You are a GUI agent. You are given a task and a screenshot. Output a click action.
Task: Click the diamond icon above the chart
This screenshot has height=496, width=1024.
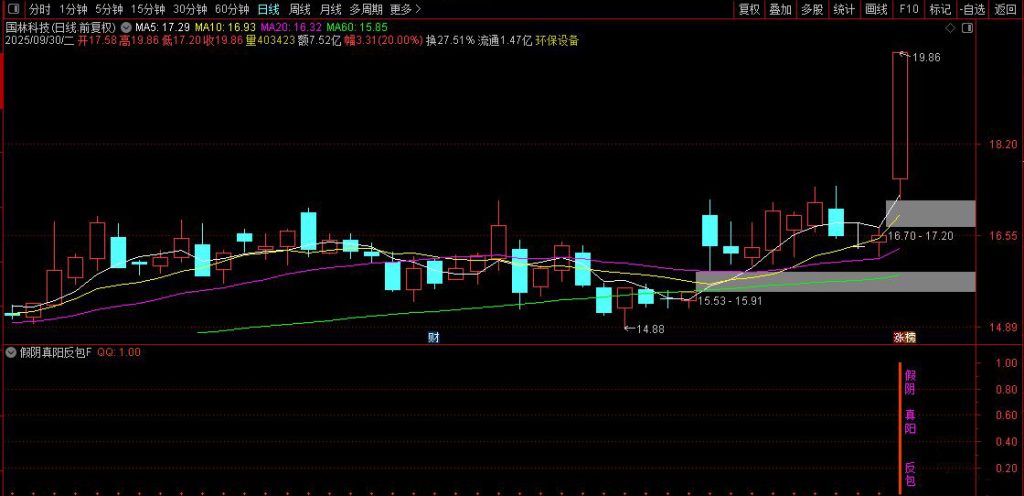coord(950,28)
